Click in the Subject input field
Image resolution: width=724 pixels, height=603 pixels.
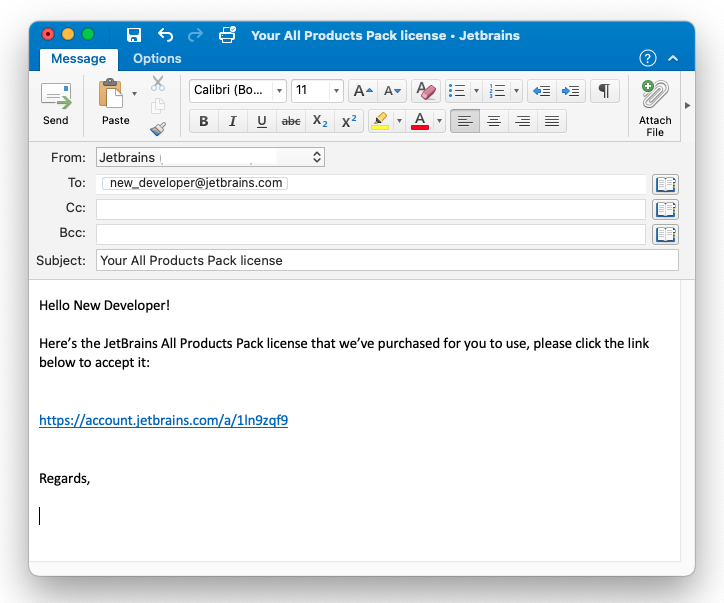click(387, 260)
